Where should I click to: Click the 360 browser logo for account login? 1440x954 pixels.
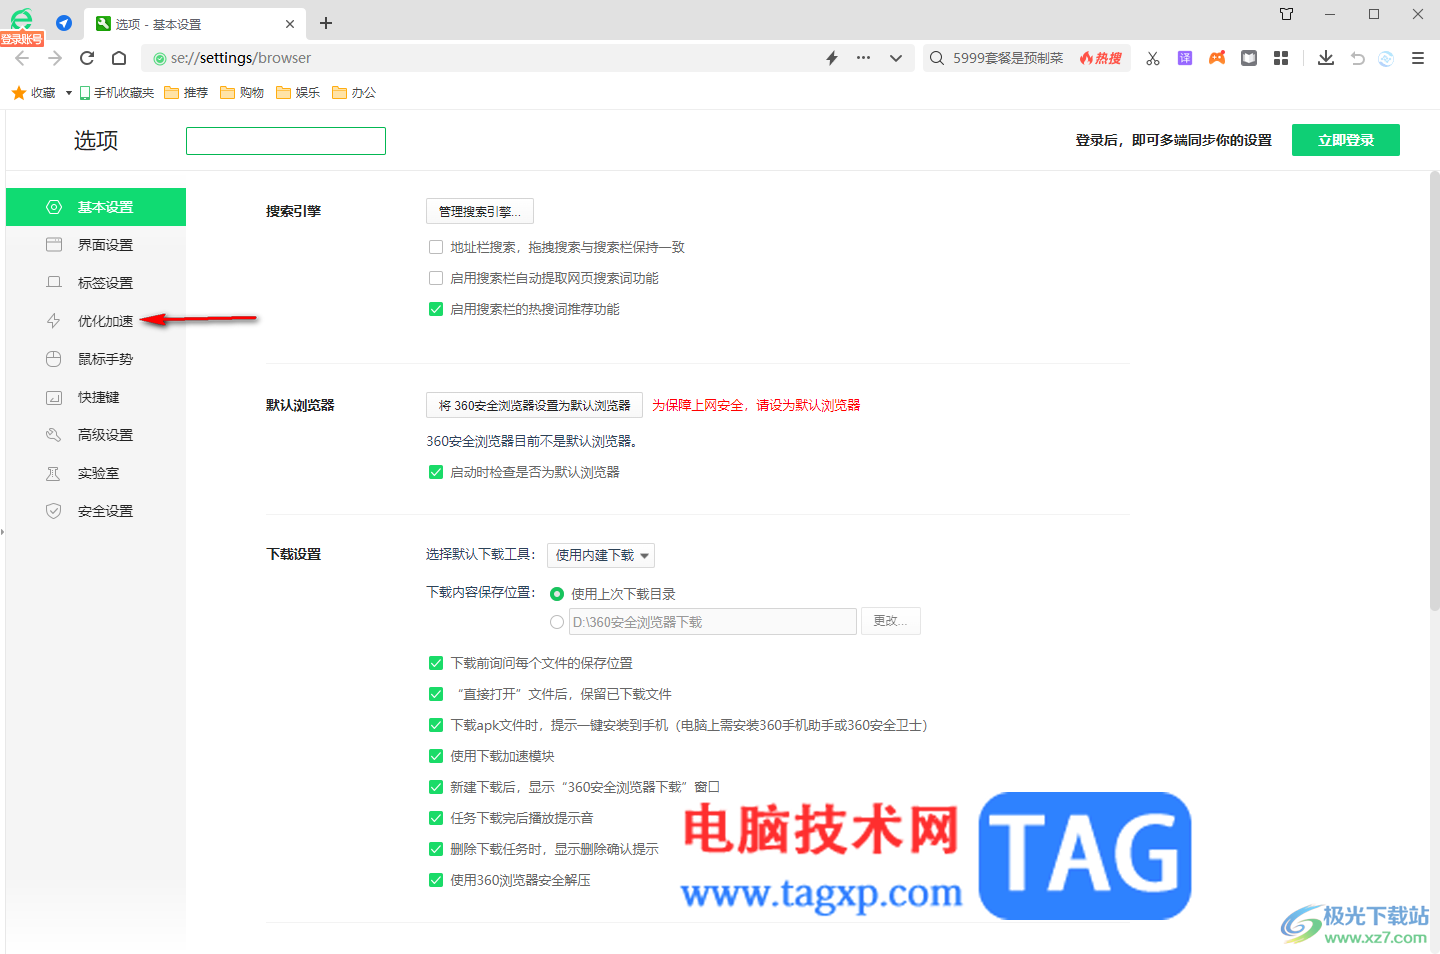coord(21,20)
